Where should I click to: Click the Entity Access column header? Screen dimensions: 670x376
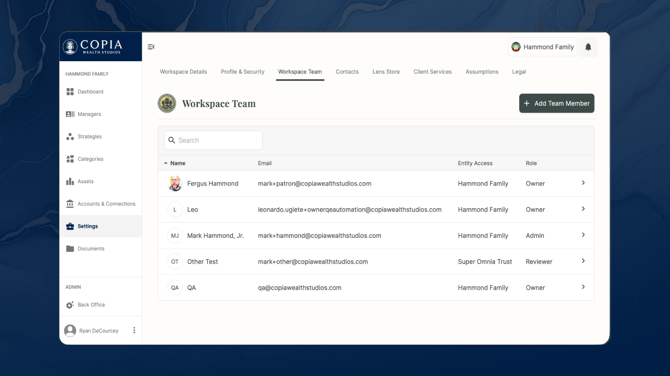475,163
